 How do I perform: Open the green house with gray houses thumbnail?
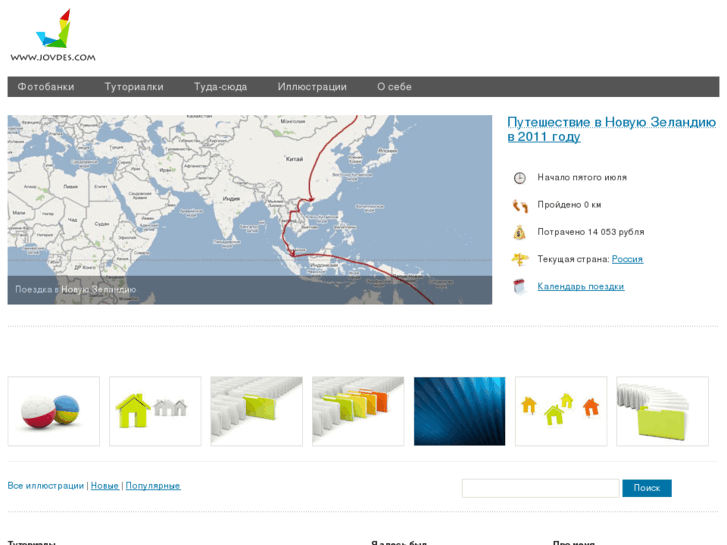click(x=155, y=411)
